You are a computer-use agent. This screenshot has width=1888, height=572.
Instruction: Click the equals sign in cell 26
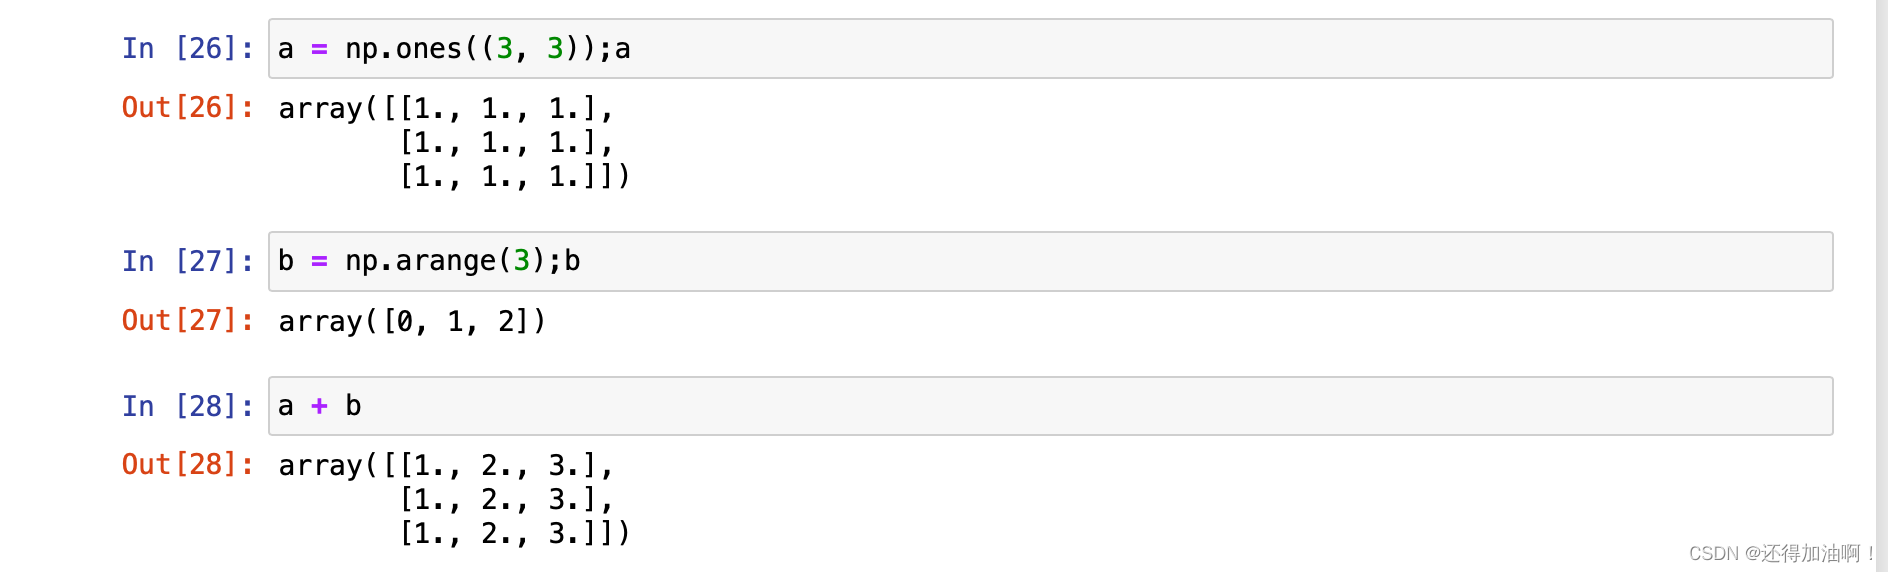tap(319, 49)
